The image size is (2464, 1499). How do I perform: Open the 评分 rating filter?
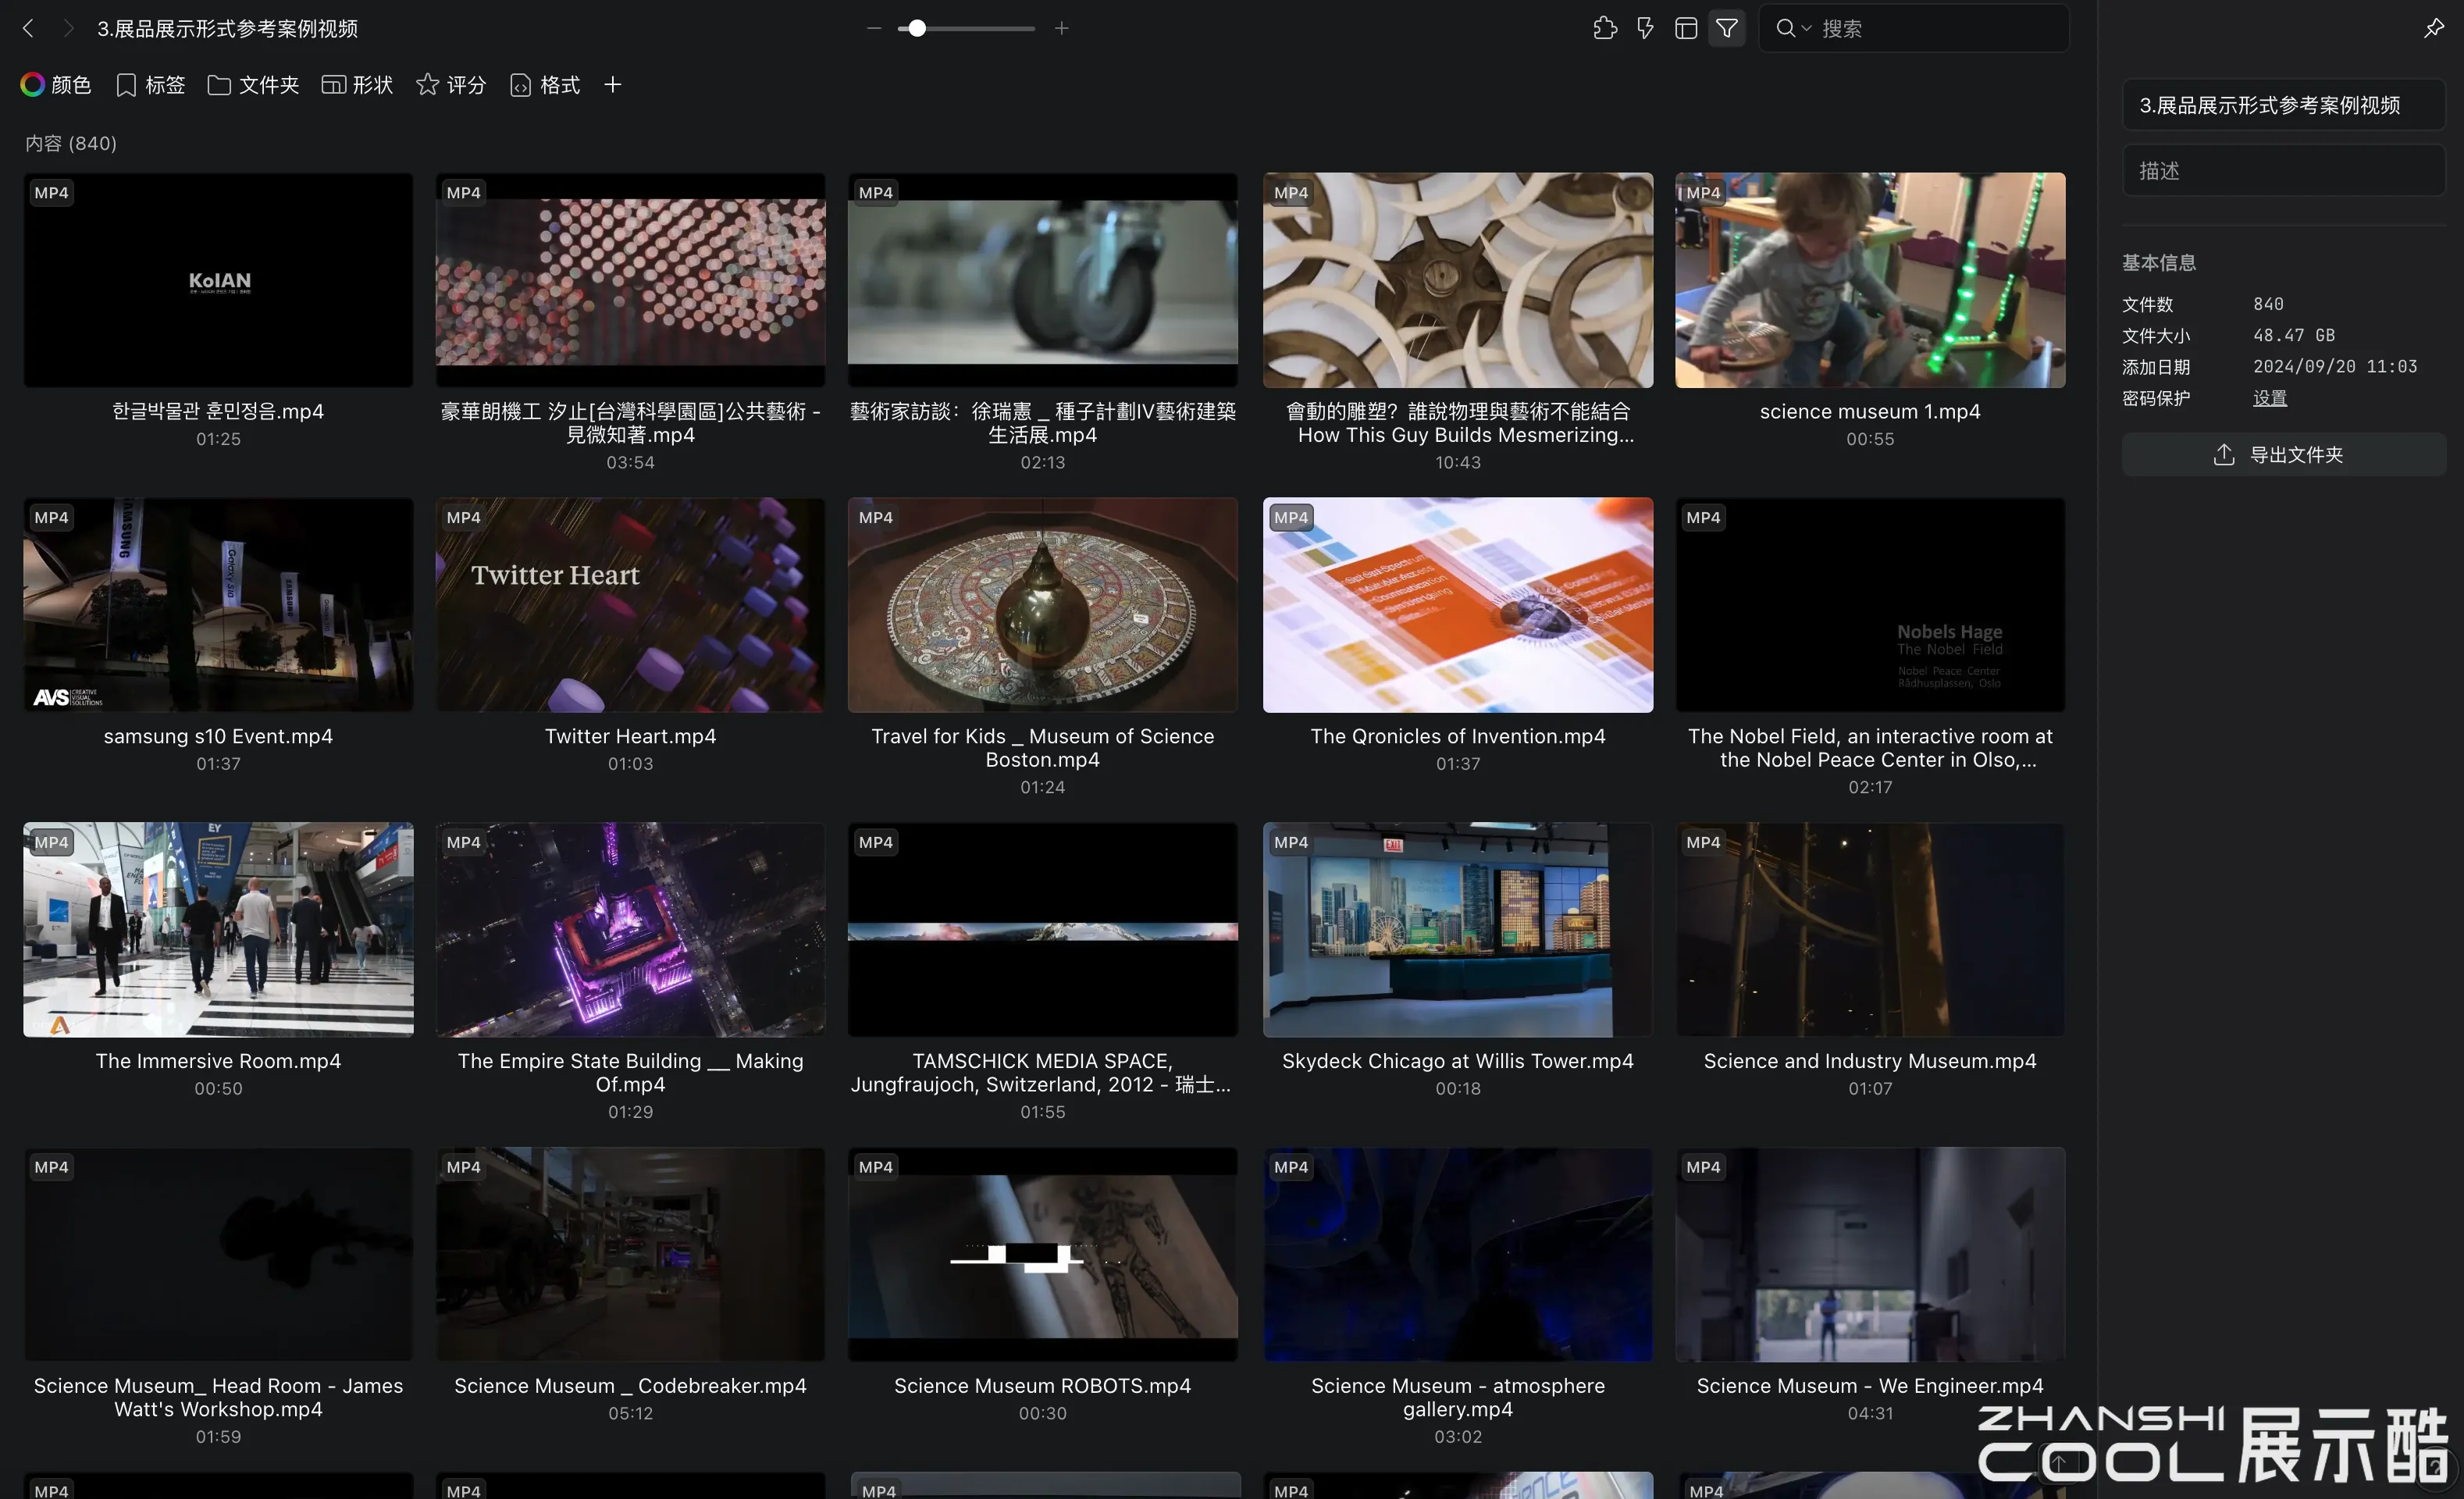coord(451,85)
